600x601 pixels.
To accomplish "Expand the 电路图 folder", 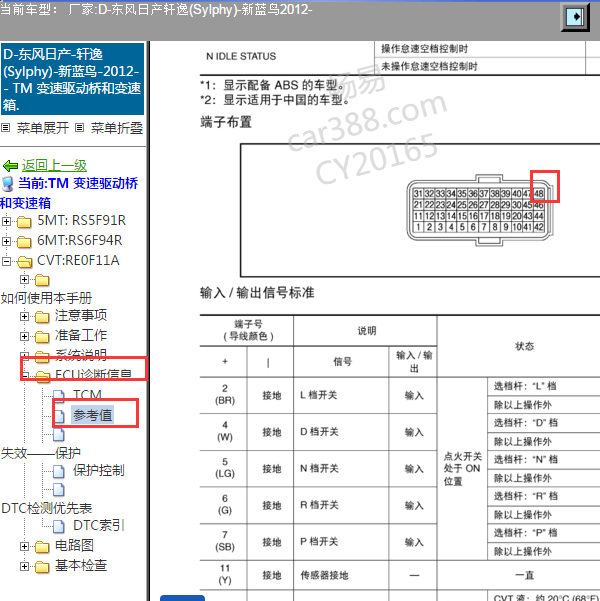I will click(x=25, y=546).
